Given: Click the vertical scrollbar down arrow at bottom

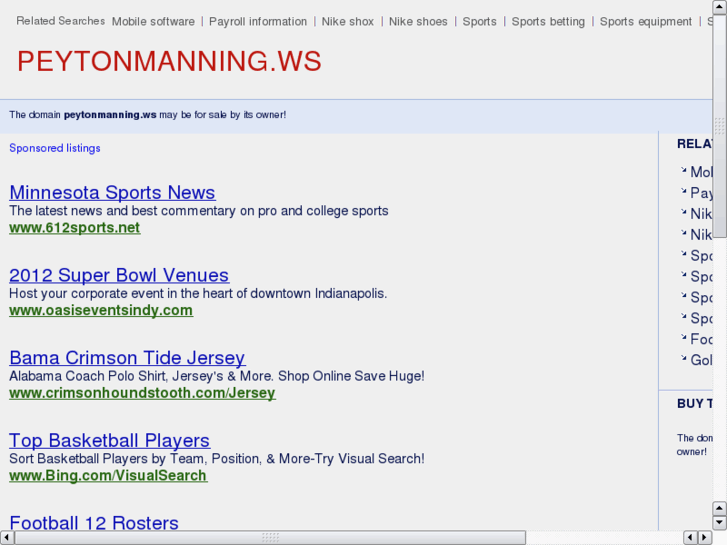Looking at the screenshot, I should click(719, 523).
